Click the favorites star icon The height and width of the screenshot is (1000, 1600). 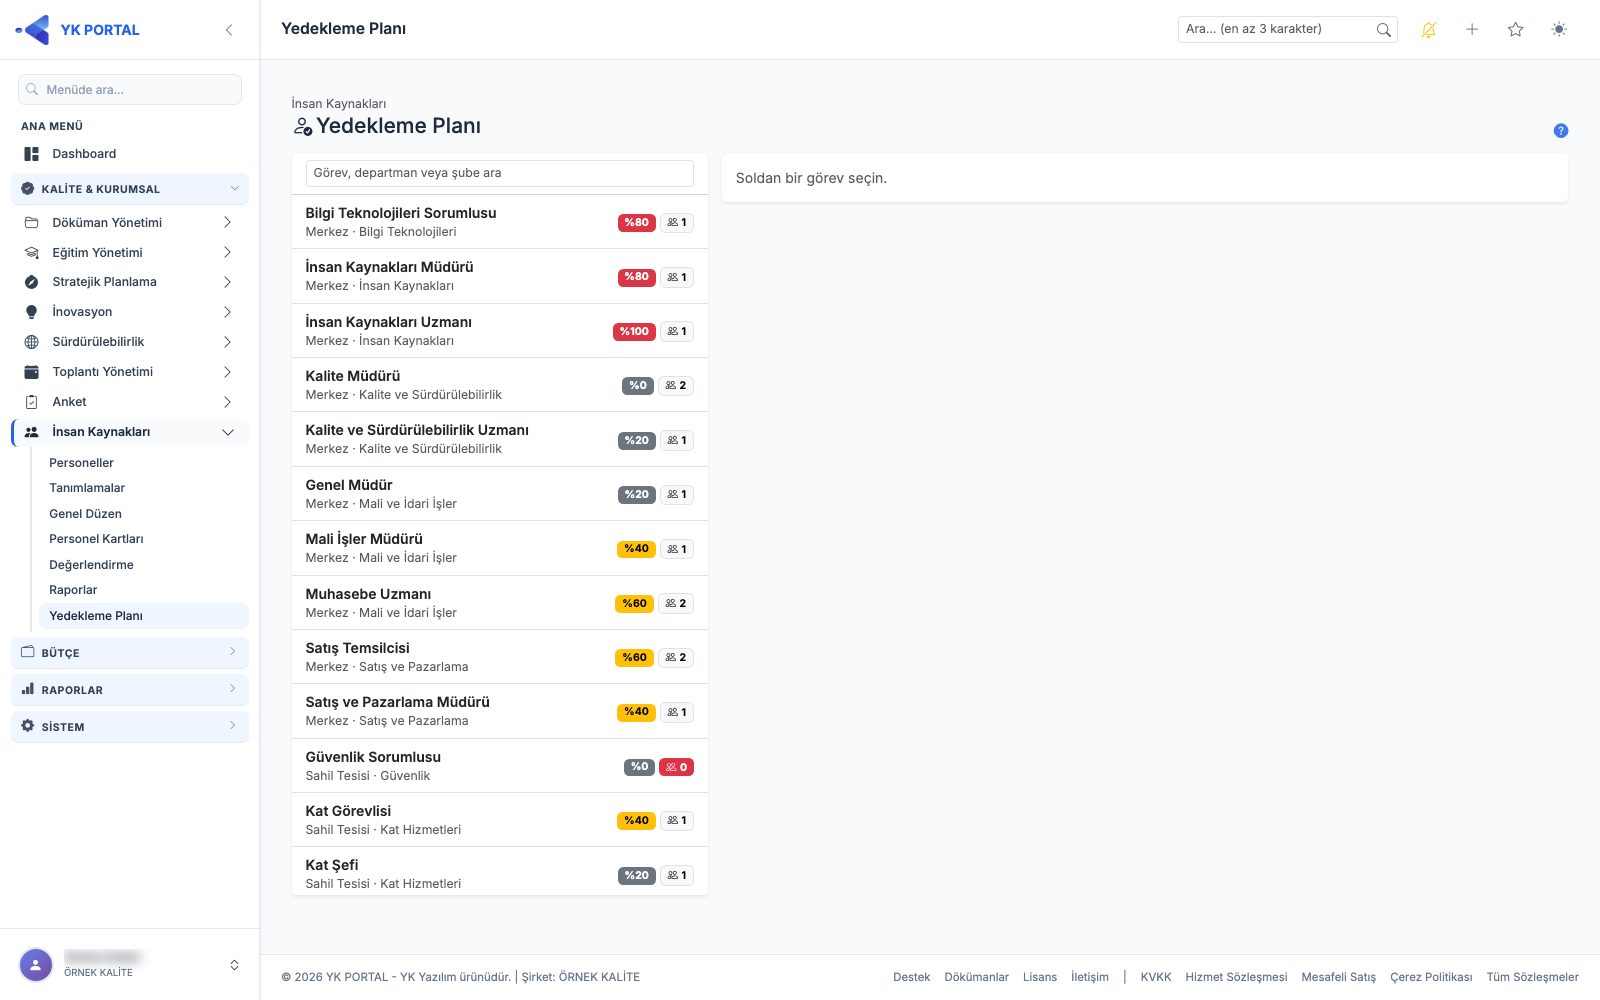(1516, 30)
